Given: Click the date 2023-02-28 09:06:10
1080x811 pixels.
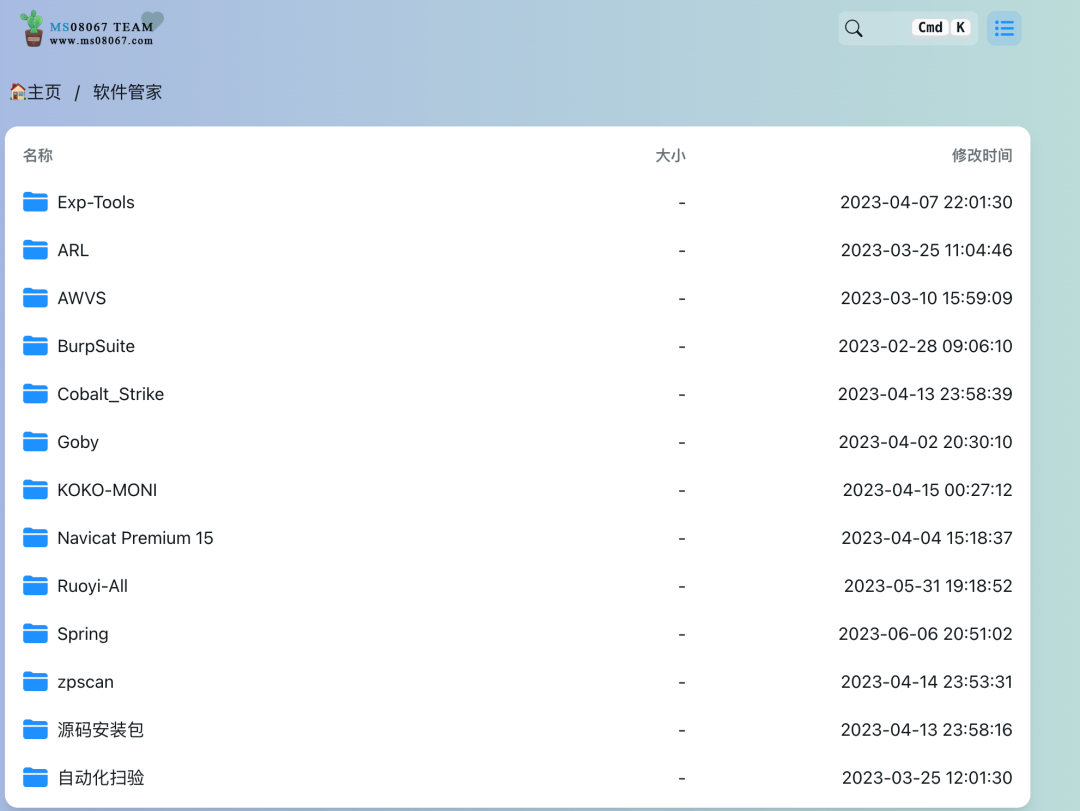Looking at the screenshot, I should pos(925,346).
